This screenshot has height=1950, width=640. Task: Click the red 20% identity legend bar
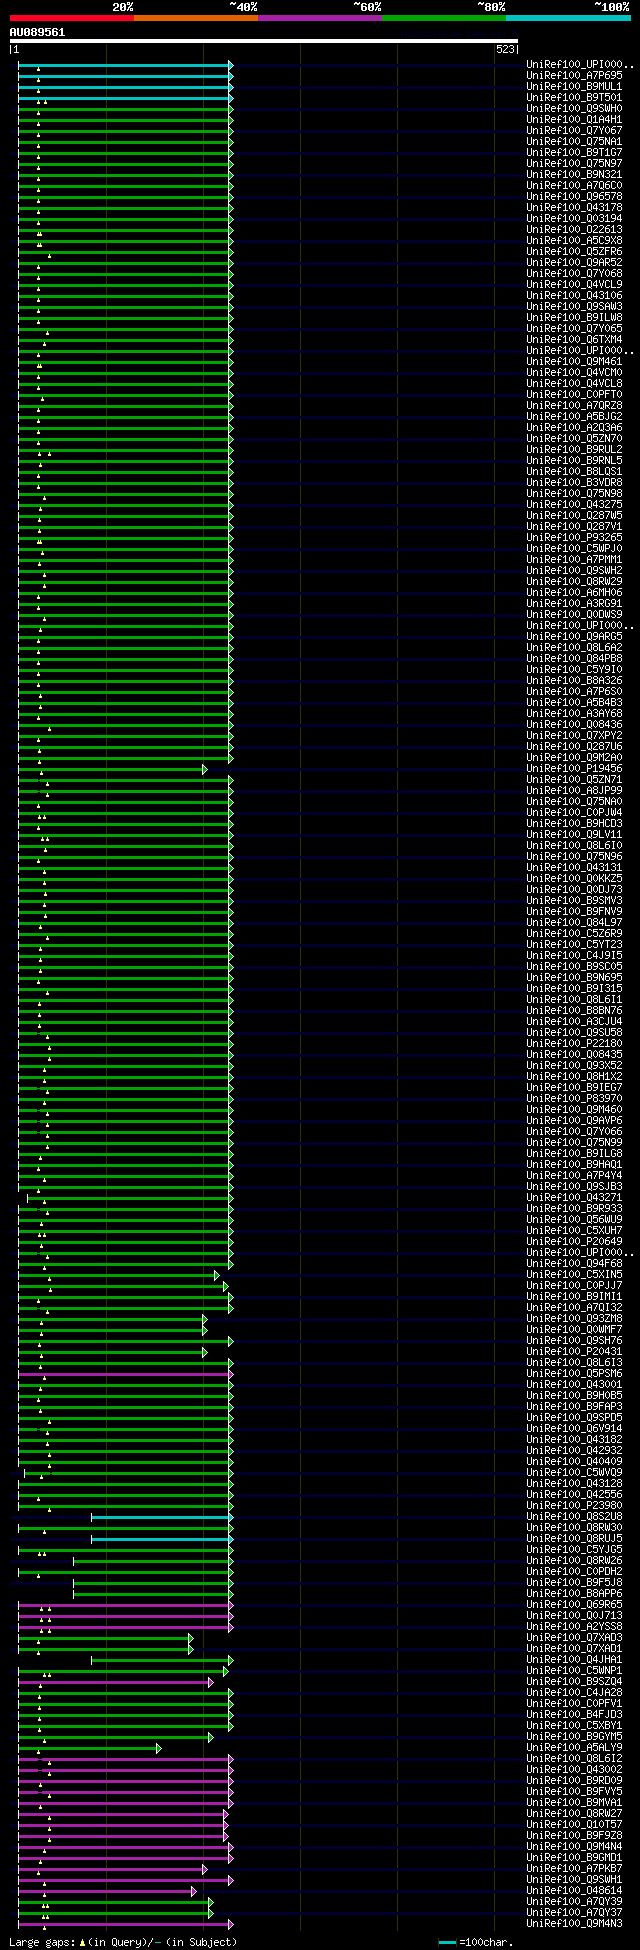pos(72,17)
